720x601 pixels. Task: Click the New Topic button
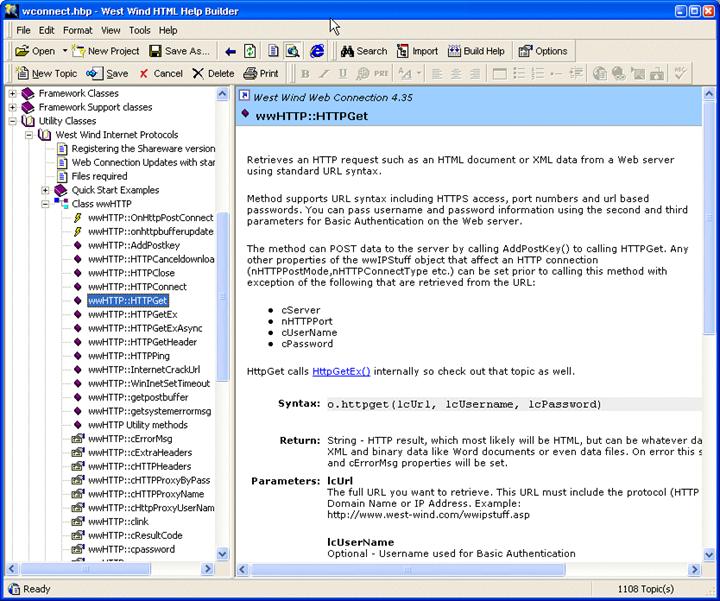point(46,73)
